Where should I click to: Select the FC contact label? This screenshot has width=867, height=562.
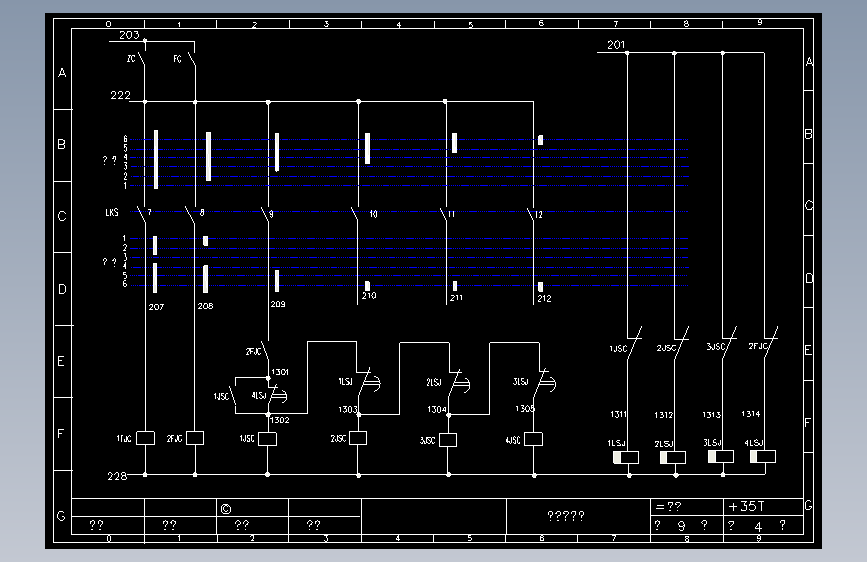(177, 59)
